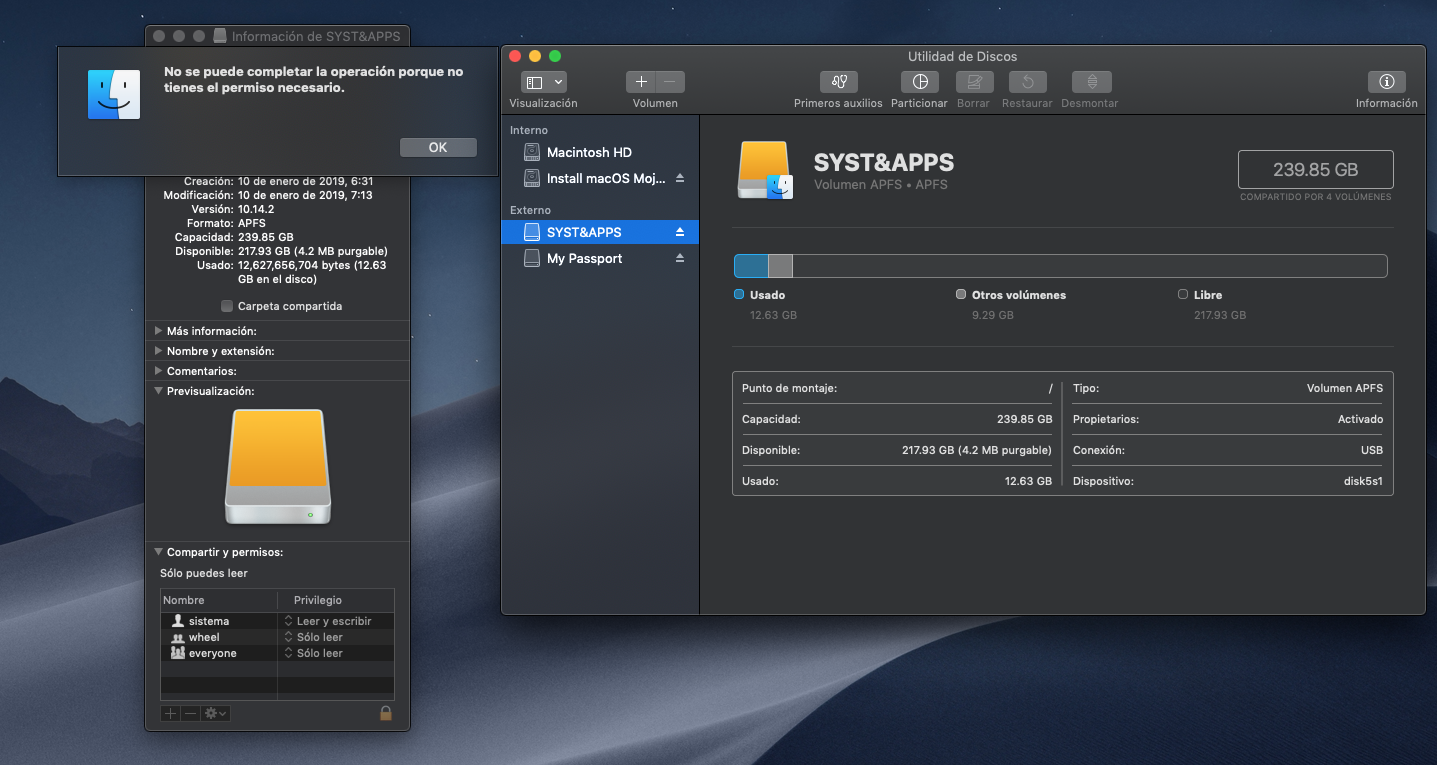Screen dimensions: 1437x765
Task: Open the Visualización dropdown in toolbar
Action: (543, 82)
